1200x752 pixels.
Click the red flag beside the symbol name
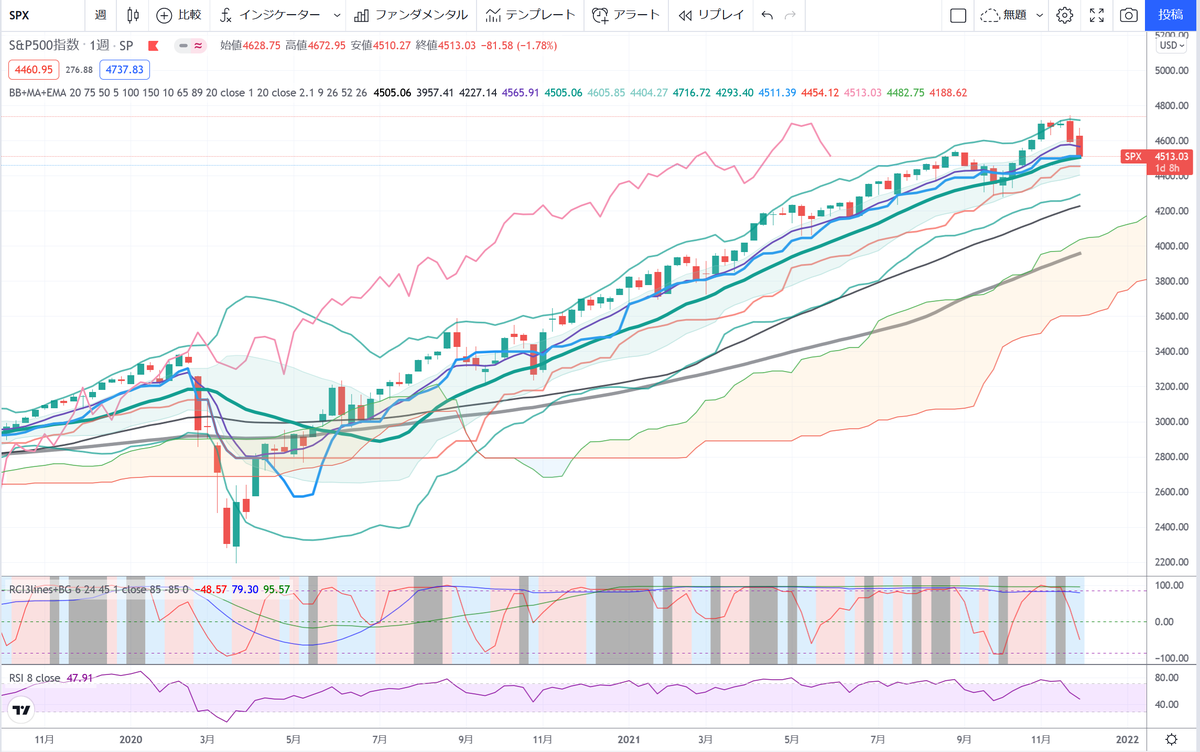pyautogui.click(x=152, y=45)
